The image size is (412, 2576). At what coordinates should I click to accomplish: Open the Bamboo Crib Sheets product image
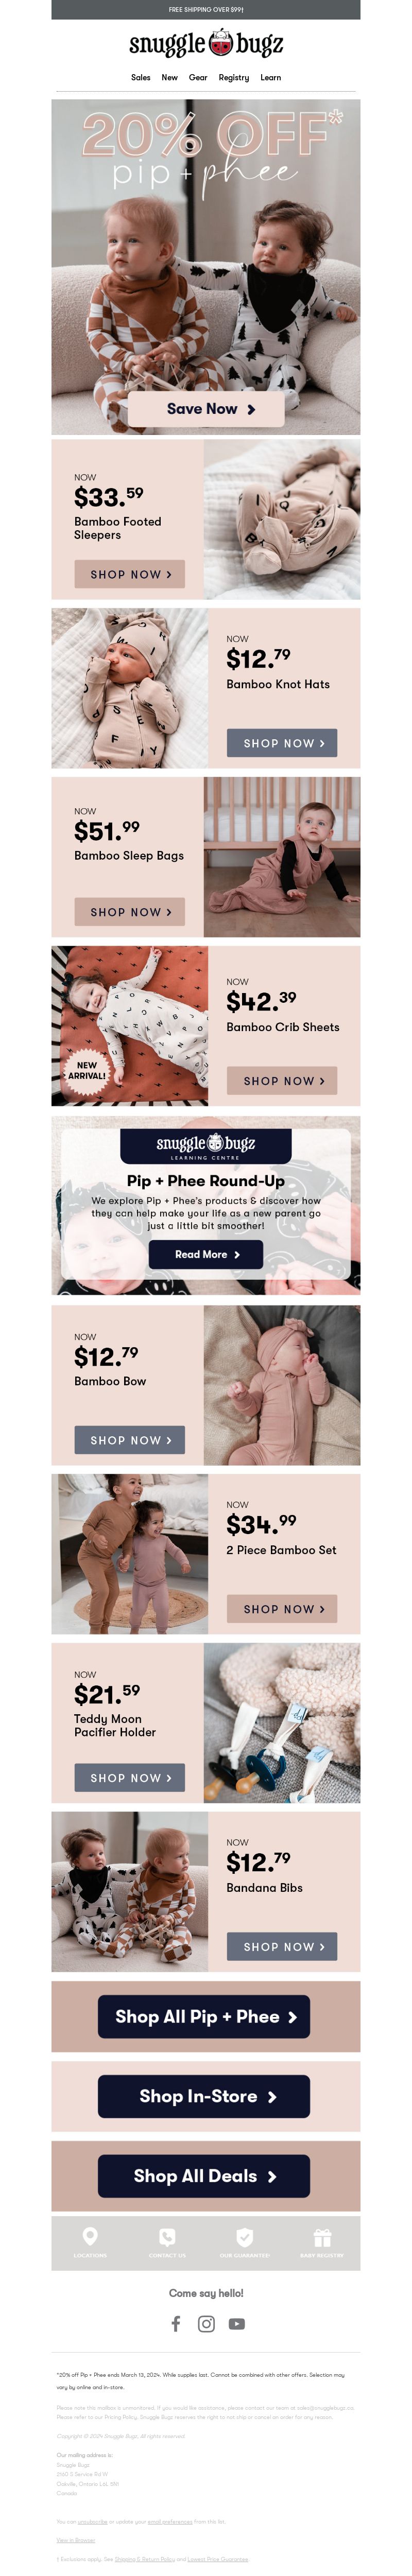[130, 1026]
